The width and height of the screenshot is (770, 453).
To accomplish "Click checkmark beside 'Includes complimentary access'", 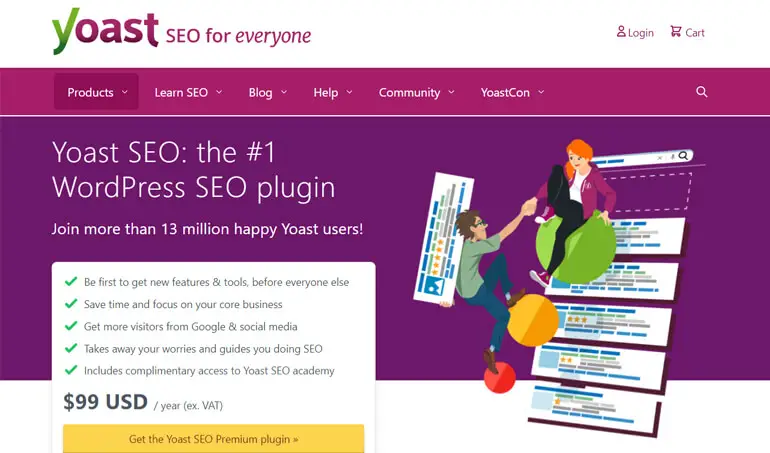I will (71, 370).
